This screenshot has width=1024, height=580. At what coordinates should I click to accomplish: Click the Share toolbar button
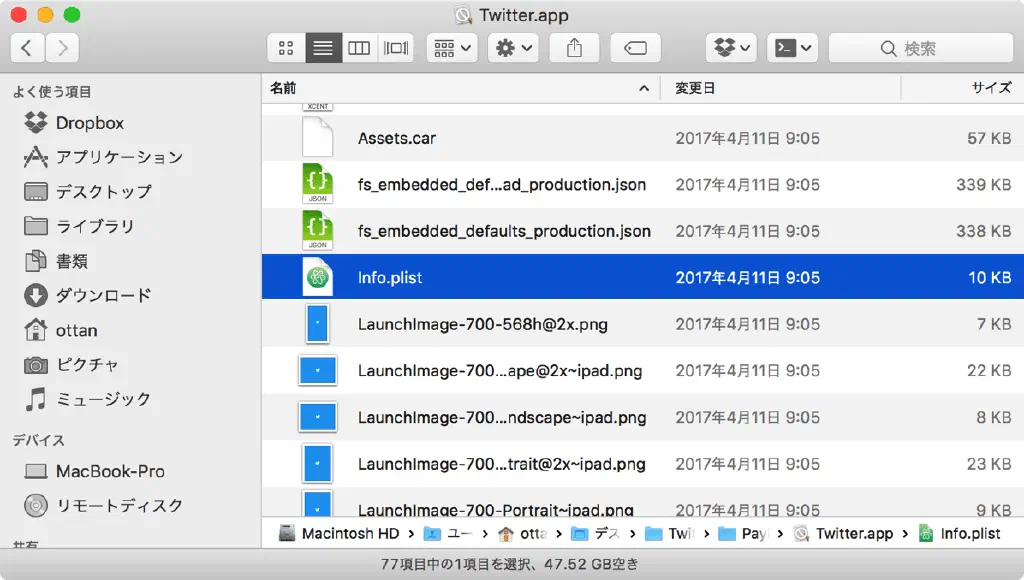(574, 48)
